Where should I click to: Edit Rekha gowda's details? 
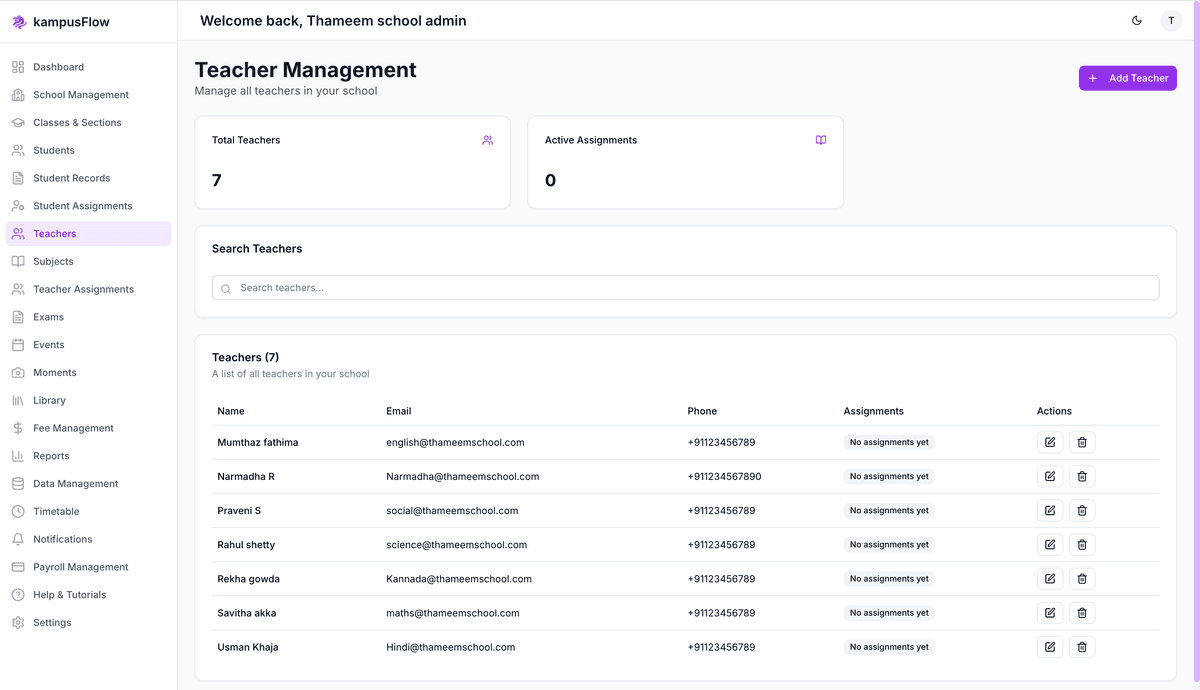pos(1050,578)
